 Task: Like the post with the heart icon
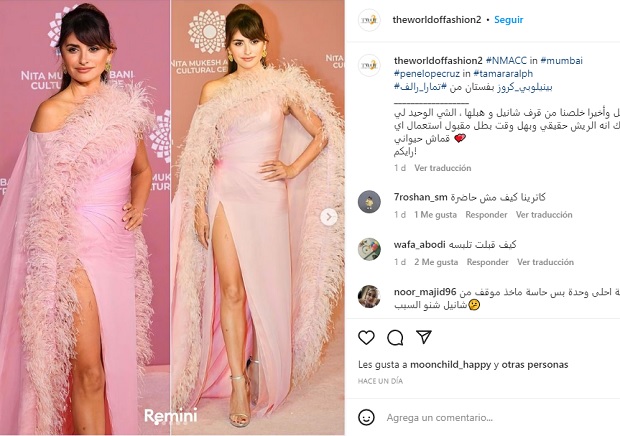click(366, 337)
